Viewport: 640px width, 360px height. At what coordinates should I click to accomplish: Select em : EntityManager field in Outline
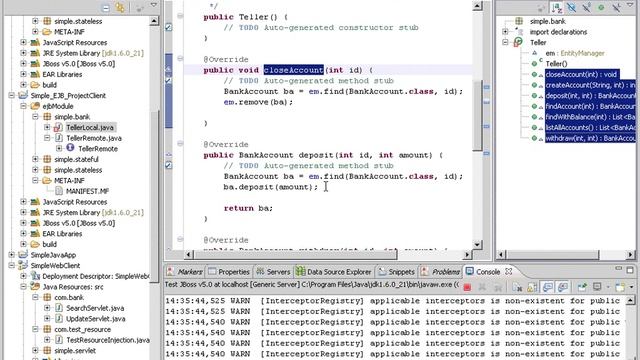575,53
